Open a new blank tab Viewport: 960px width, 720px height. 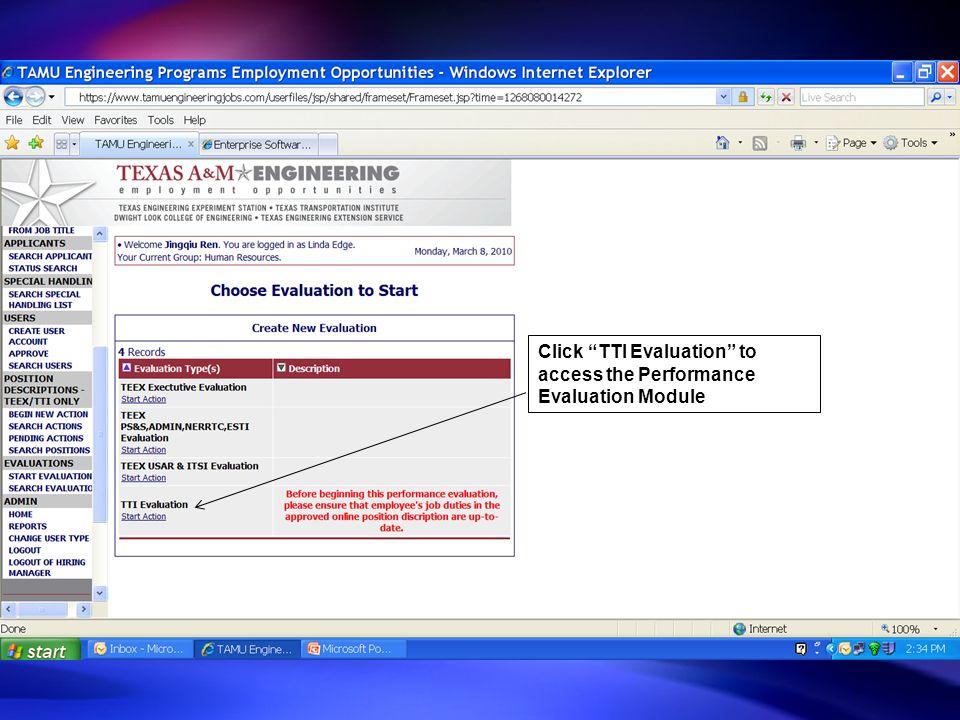(x=328, y=144)
